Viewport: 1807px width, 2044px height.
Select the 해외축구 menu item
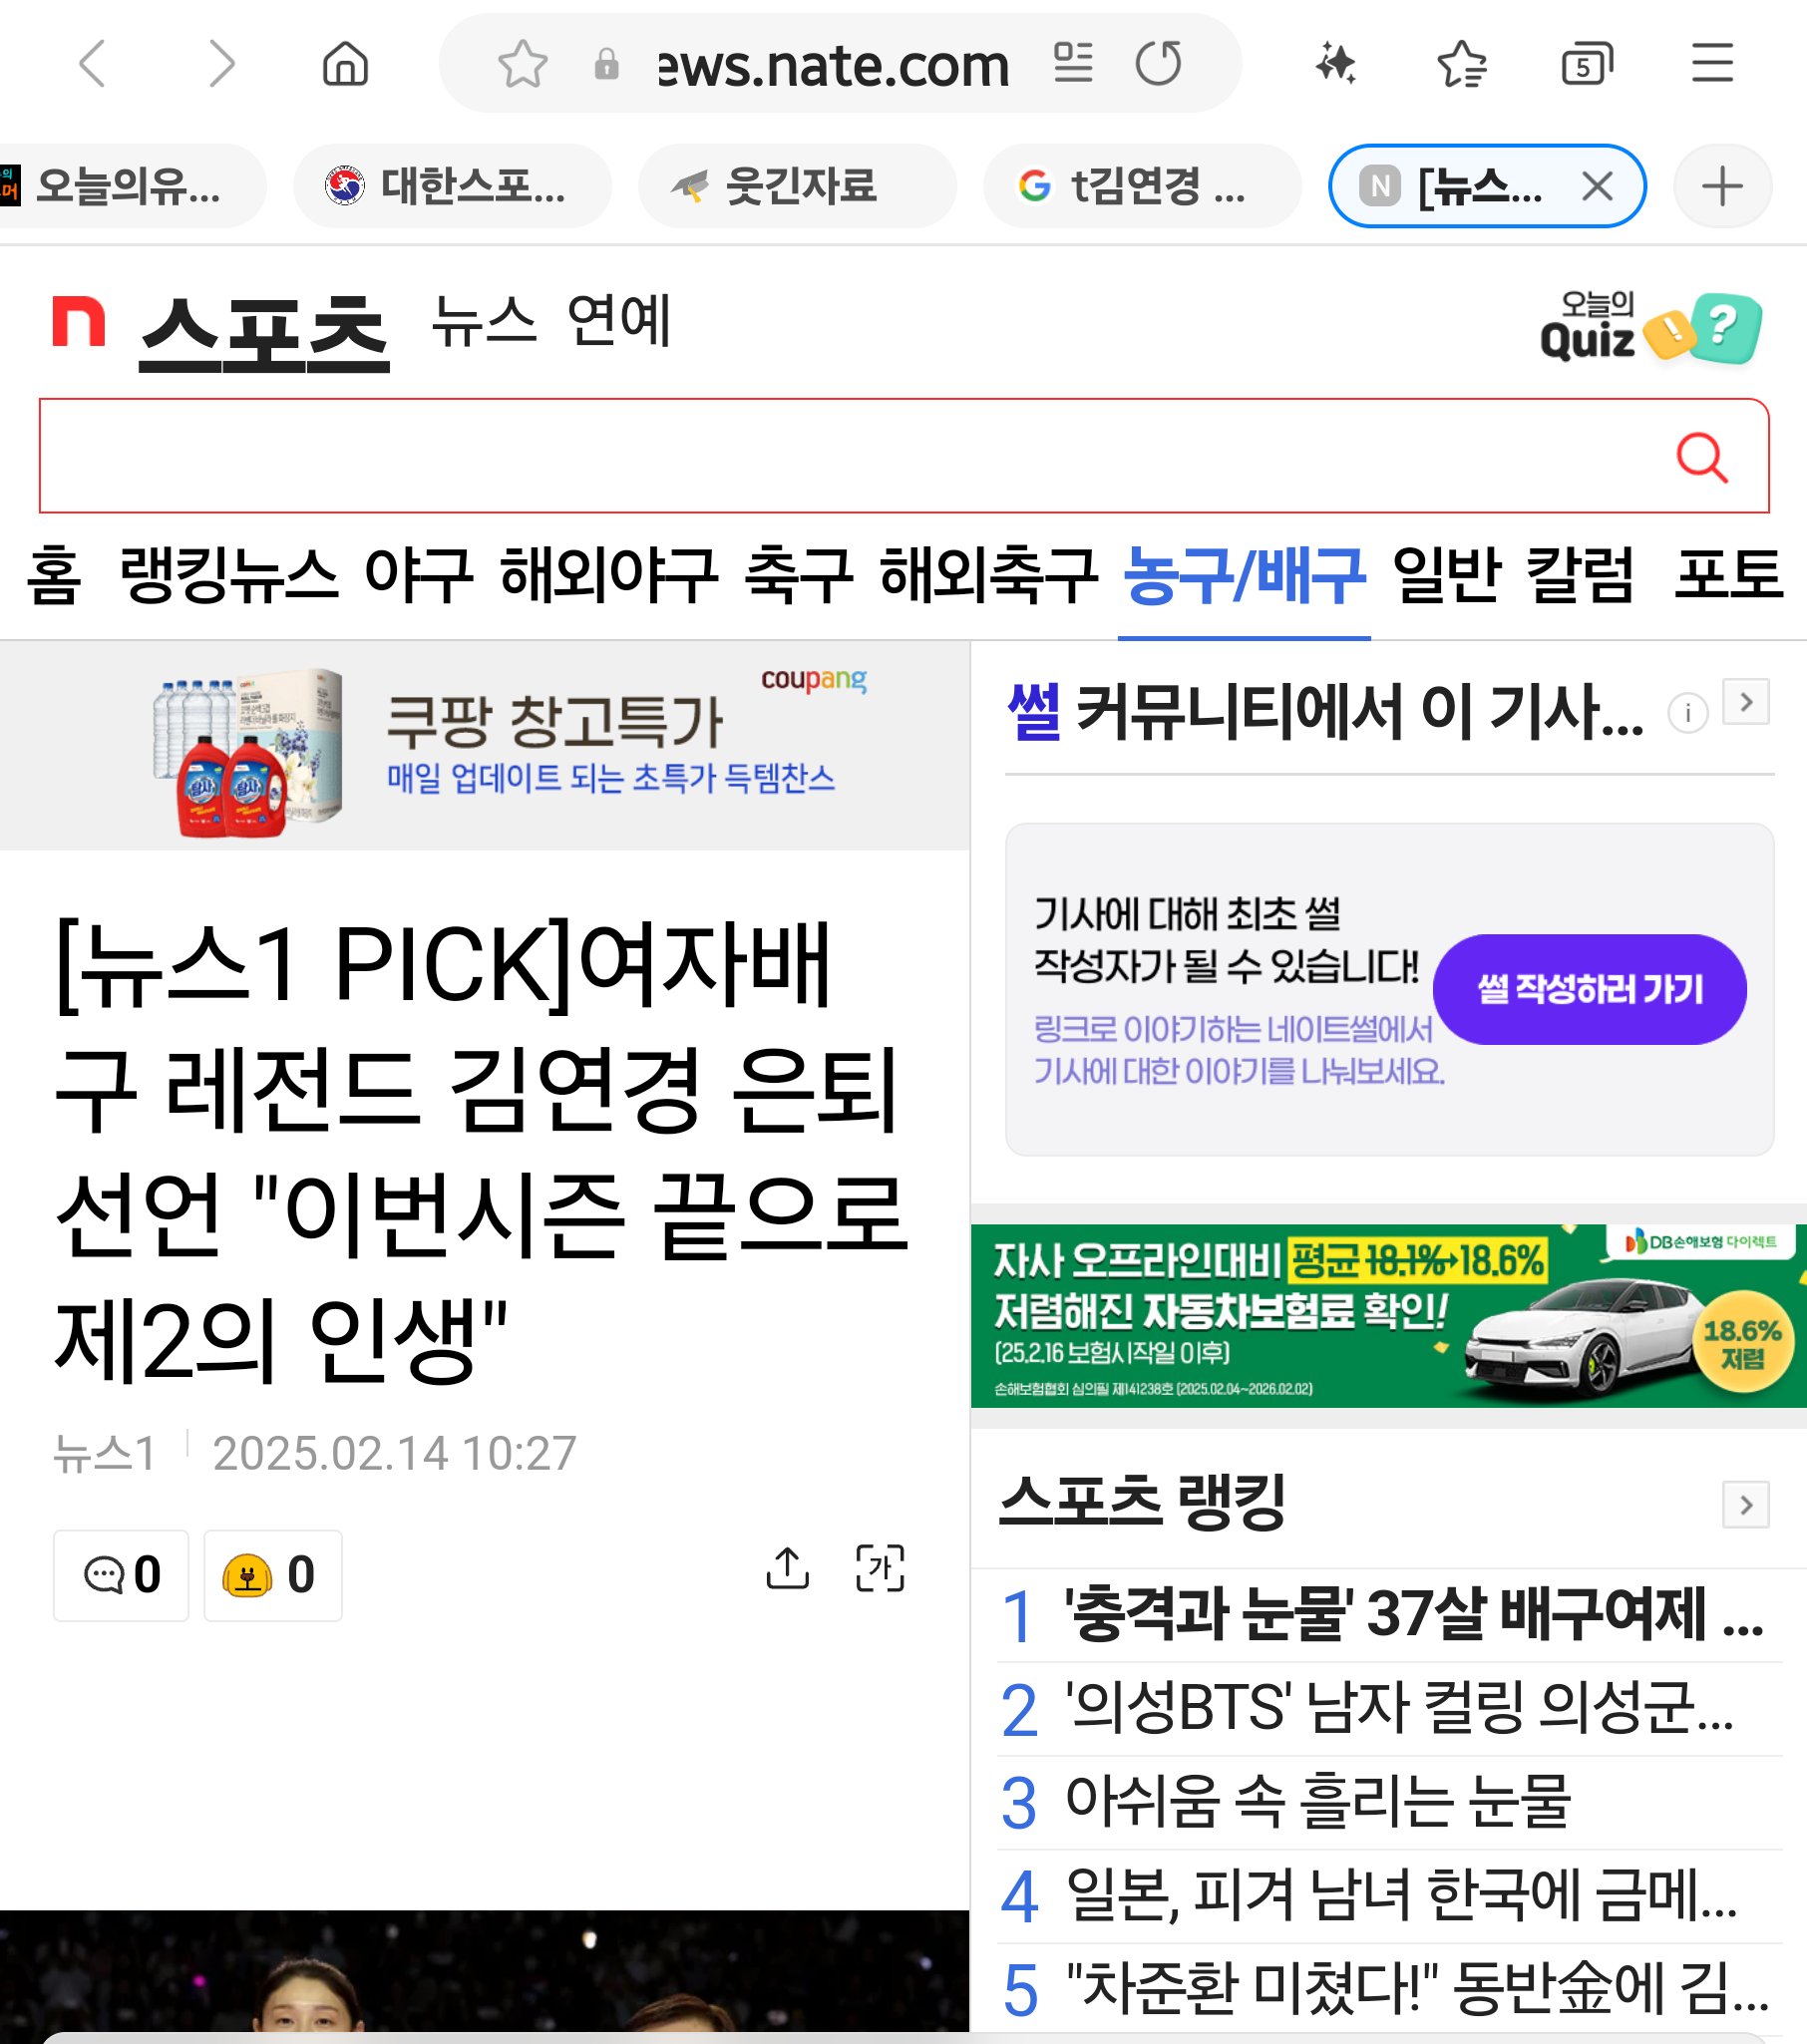click(x=989, y=576)
